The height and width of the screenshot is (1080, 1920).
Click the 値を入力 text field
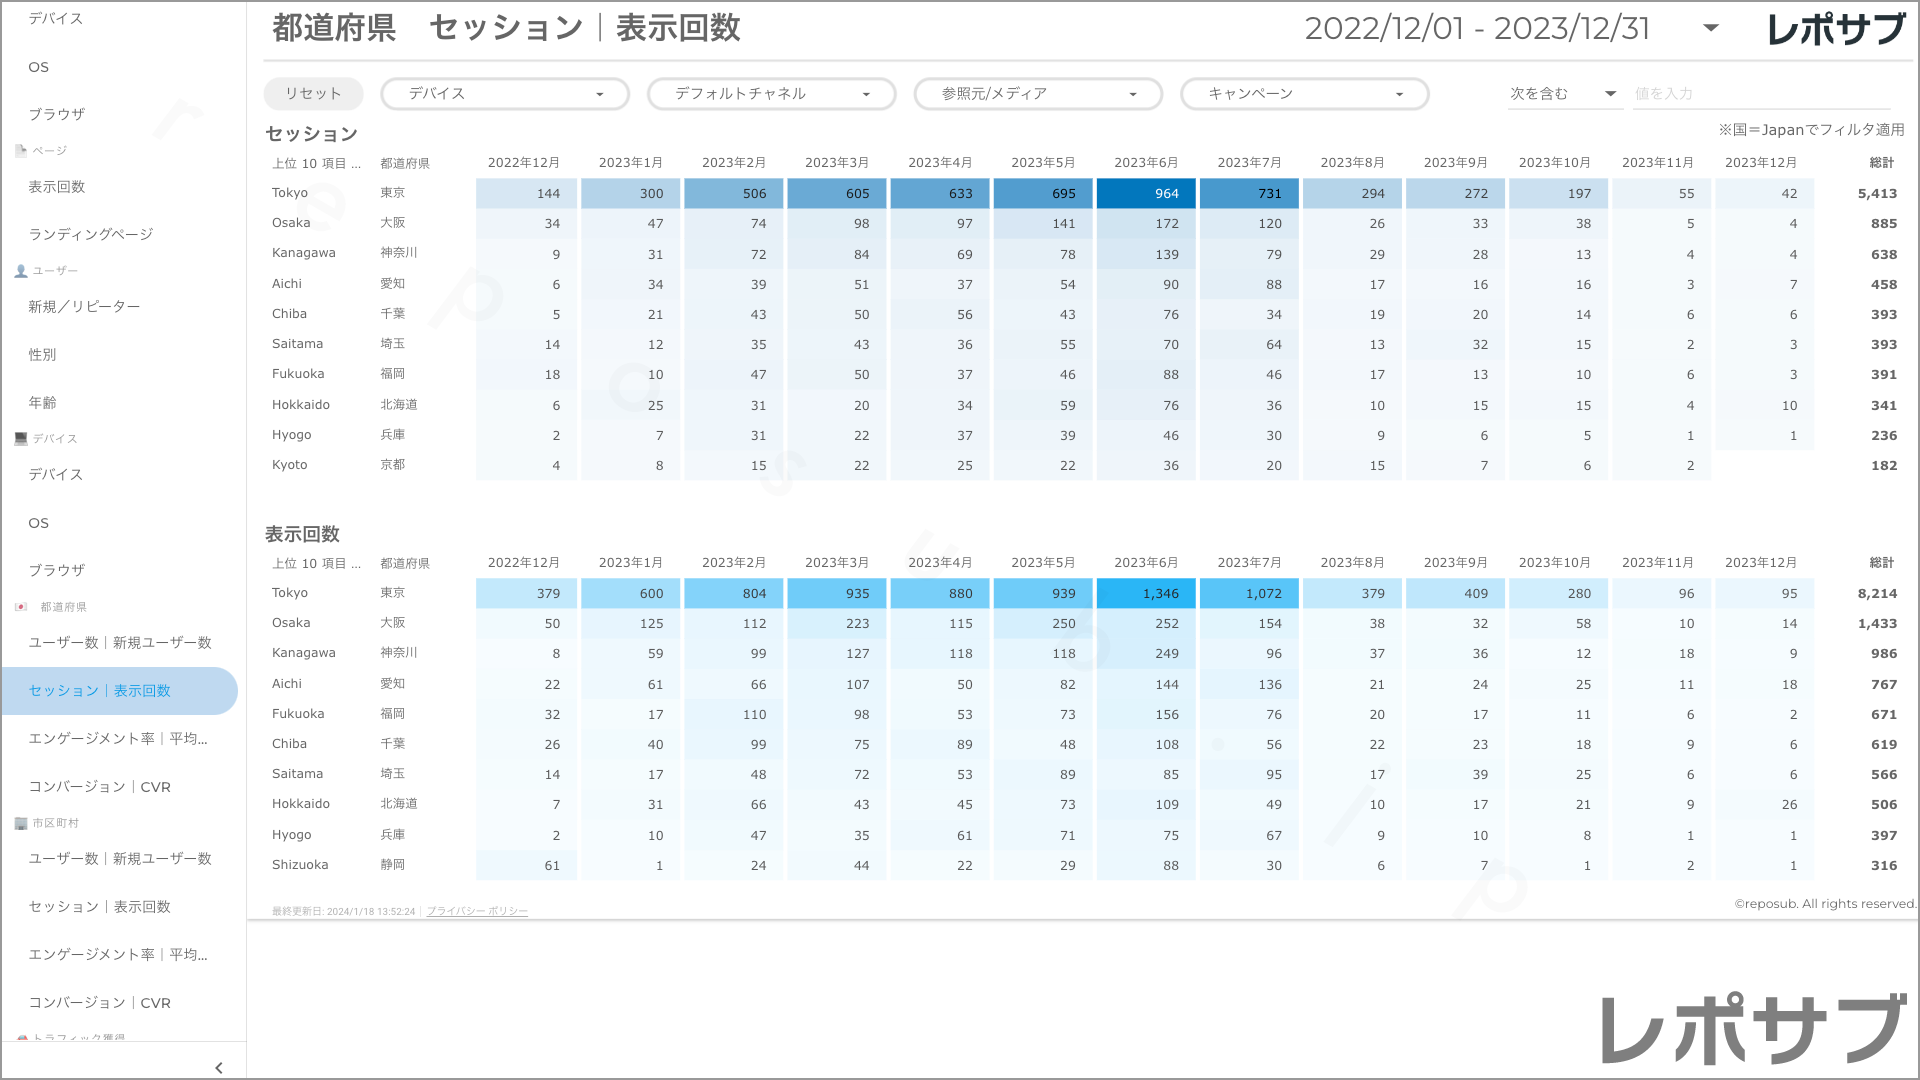(1760, 94)
